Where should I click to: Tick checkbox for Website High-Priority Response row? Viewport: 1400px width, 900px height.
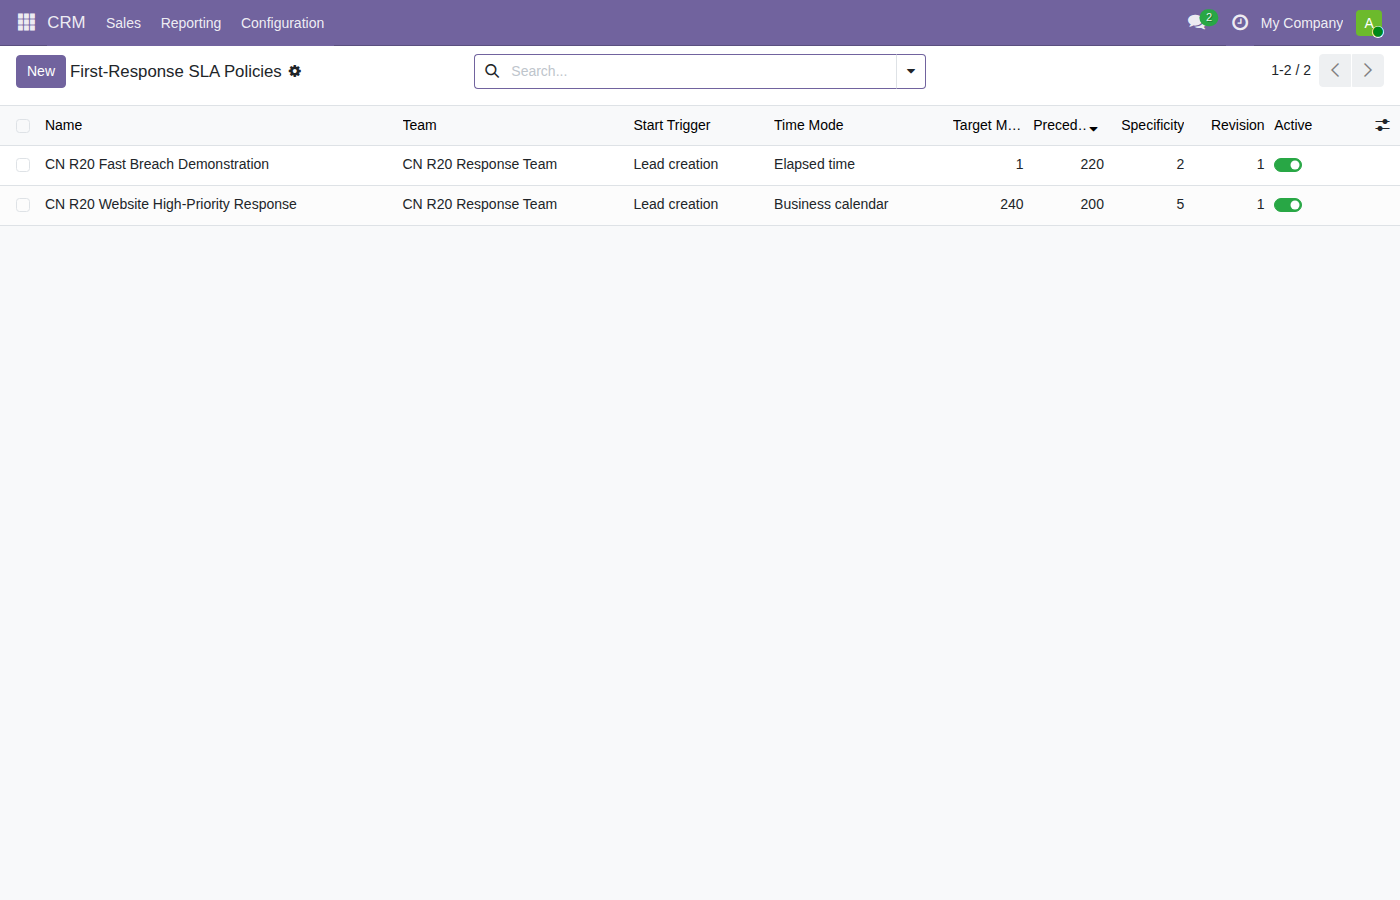coord(23,205)
